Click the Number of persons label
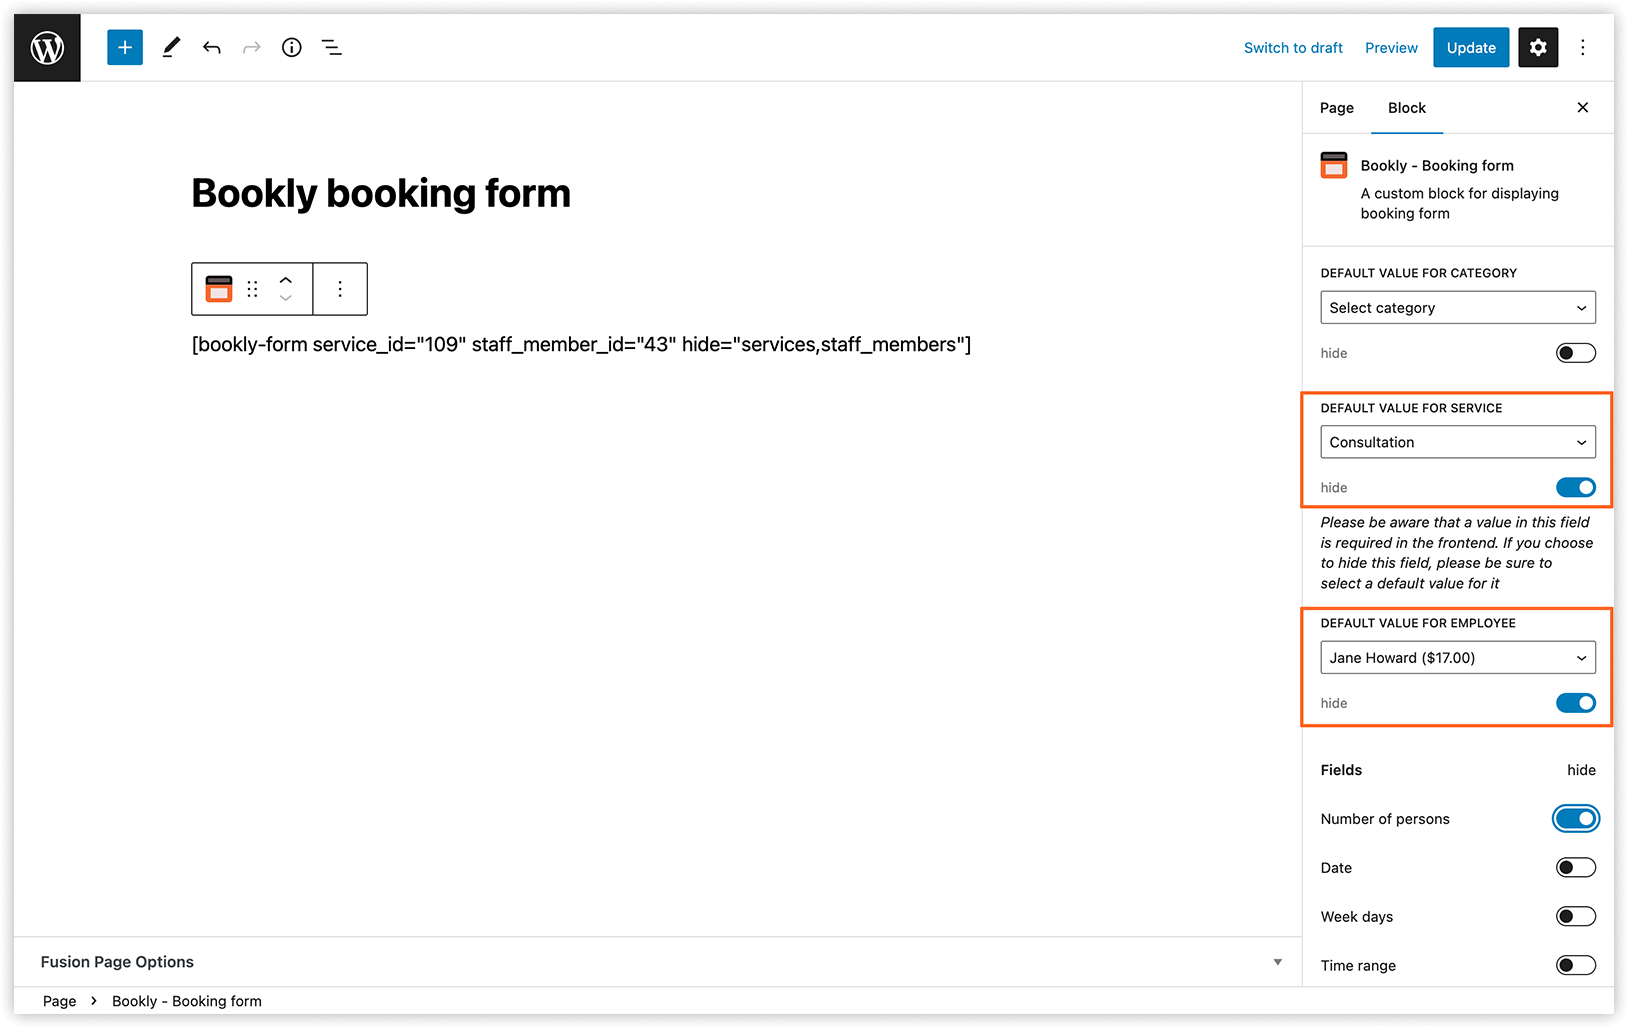1628x1028 pixels. click(x=1385, y=819)
